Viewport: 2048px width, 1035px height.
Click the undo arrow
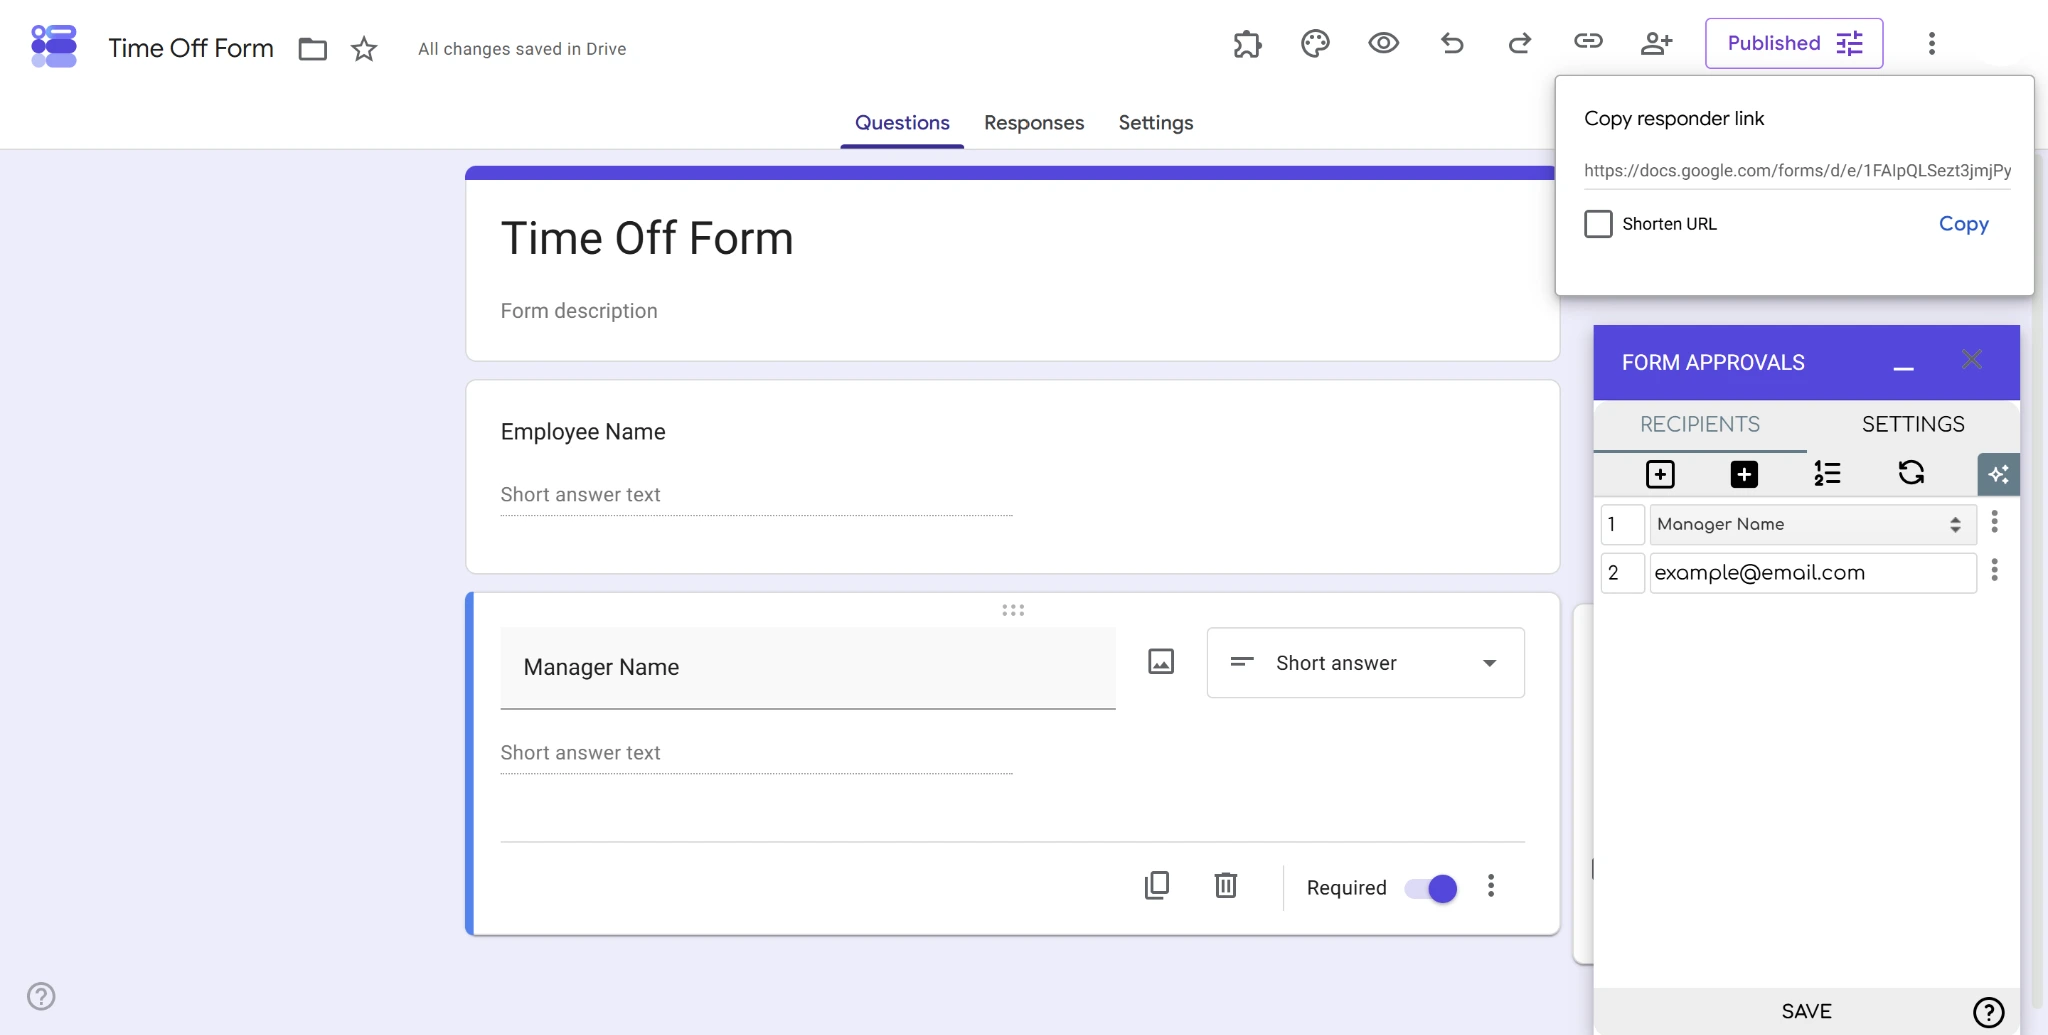click(x=1452, y=43)
